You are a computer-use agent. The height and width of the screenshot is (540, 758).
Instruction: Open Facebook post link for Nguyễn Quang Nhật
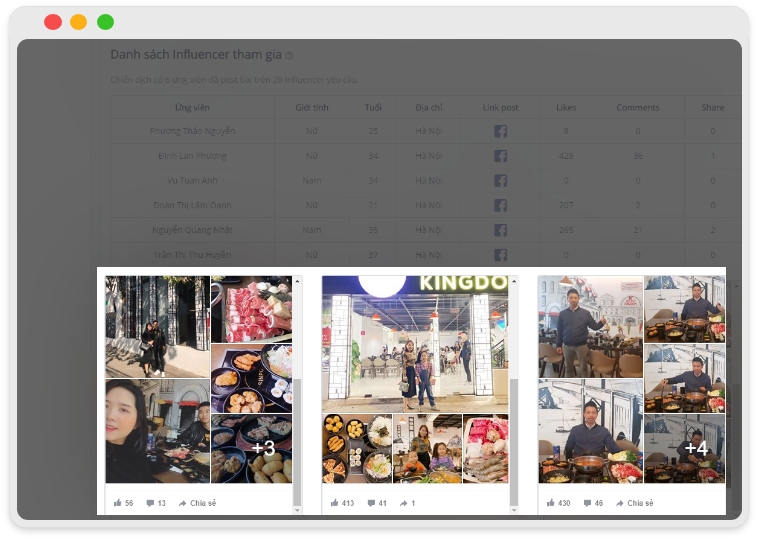tap(500, 230)
